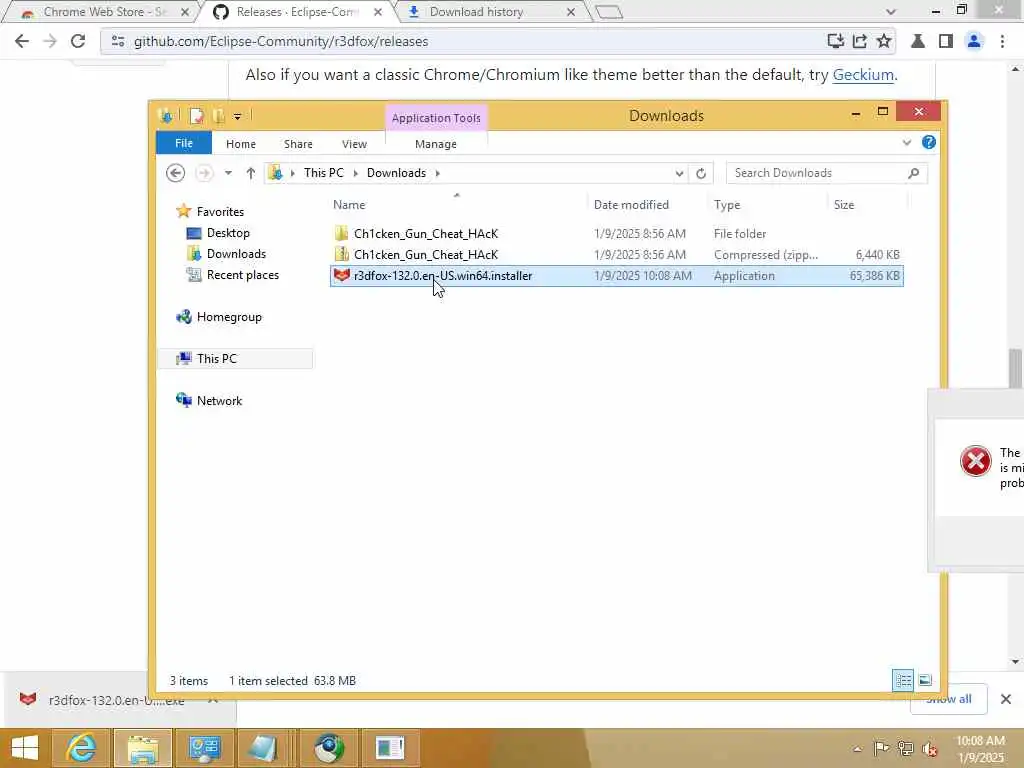Click muted volume icon in system tray

930,749
